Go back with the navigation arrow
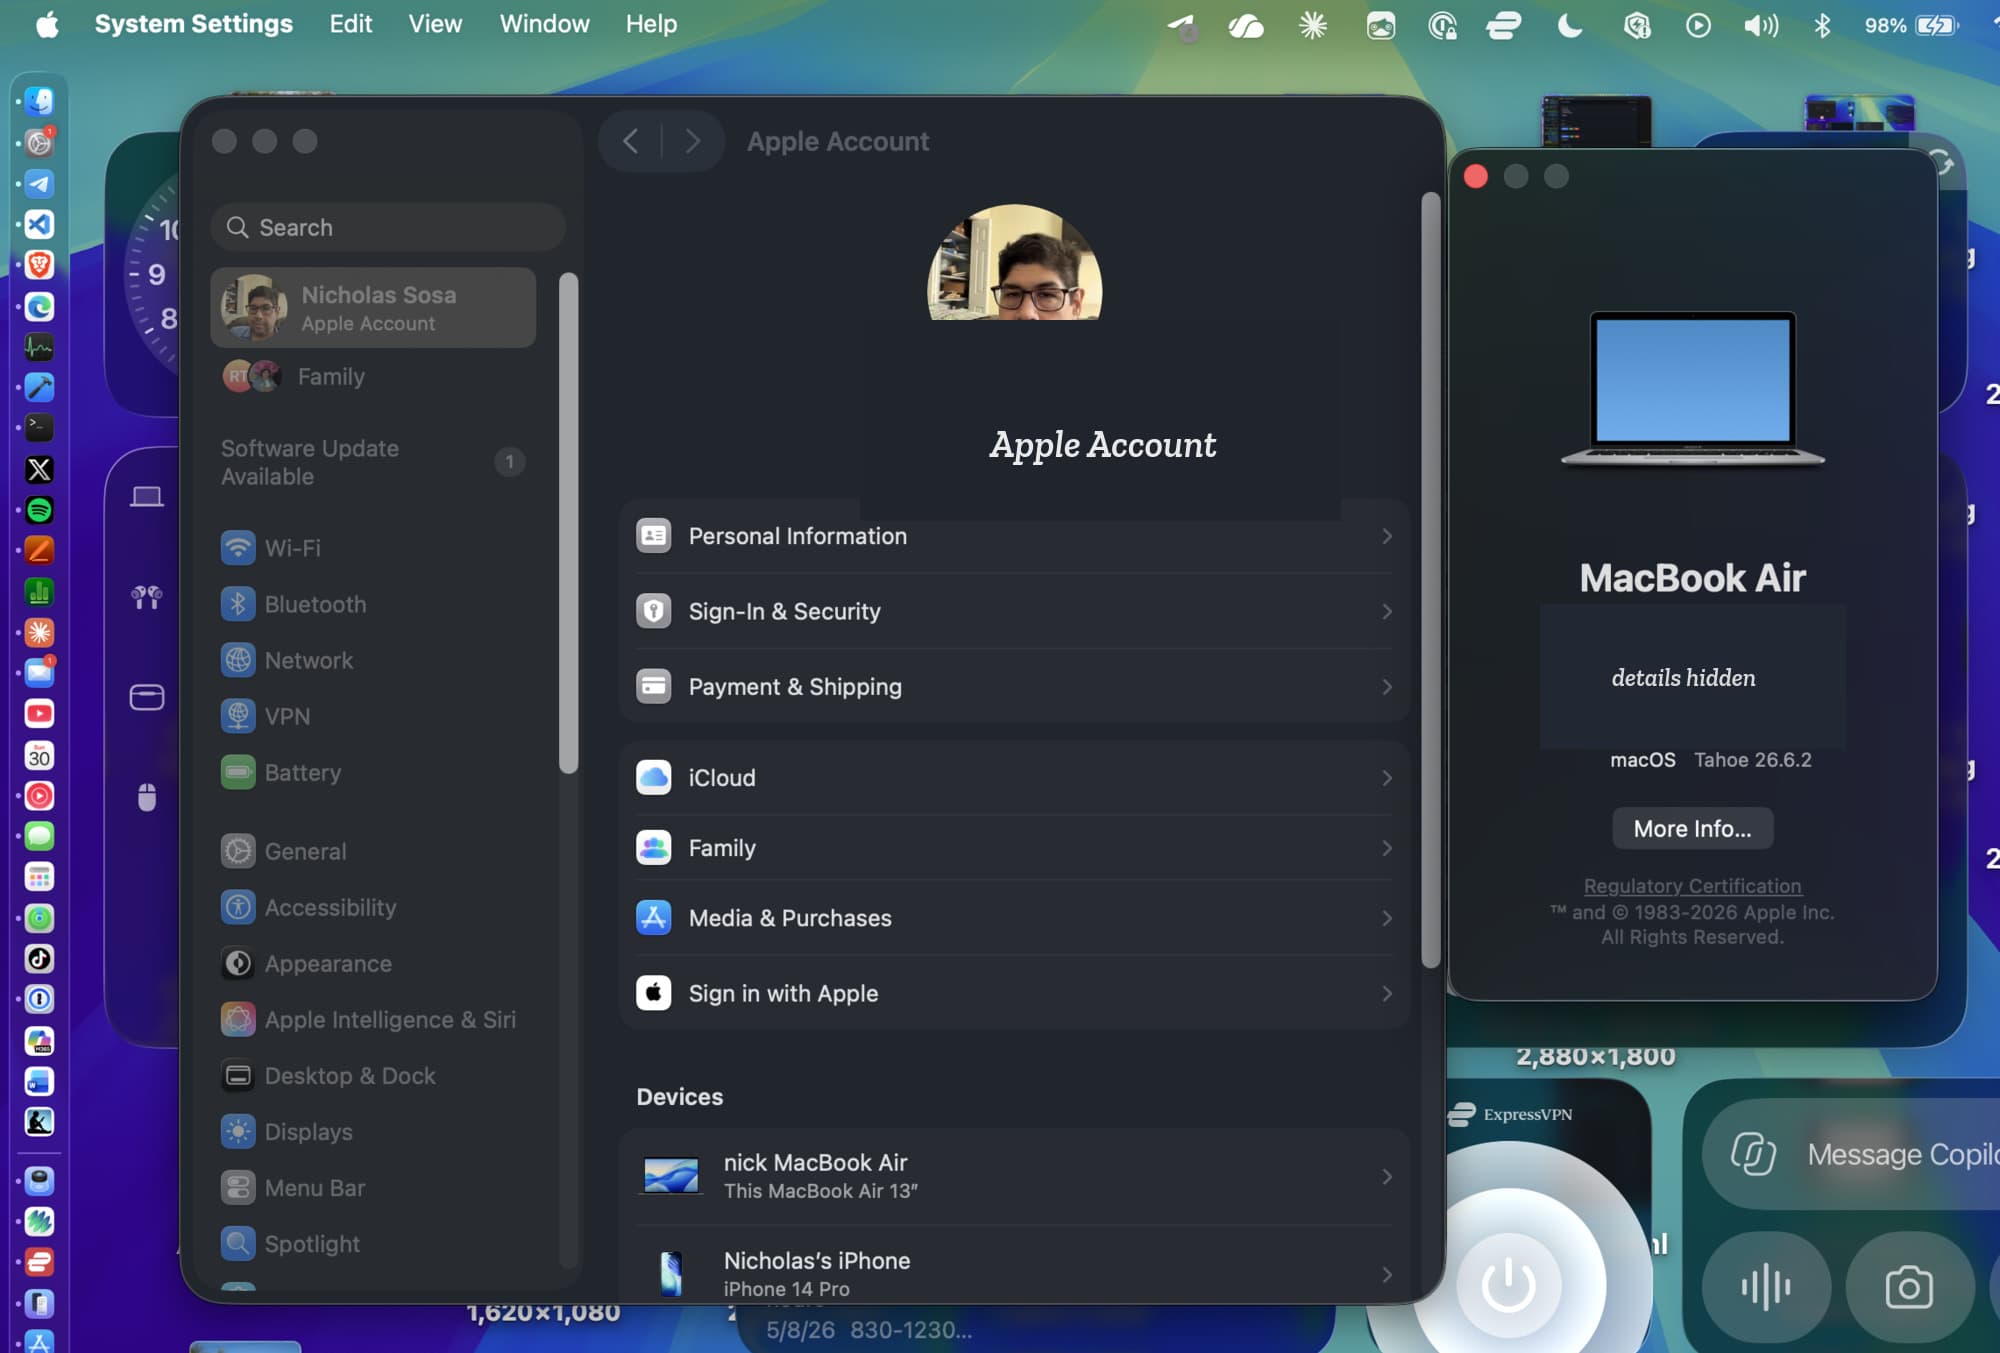2000x1353 pixels. (631, 141)
